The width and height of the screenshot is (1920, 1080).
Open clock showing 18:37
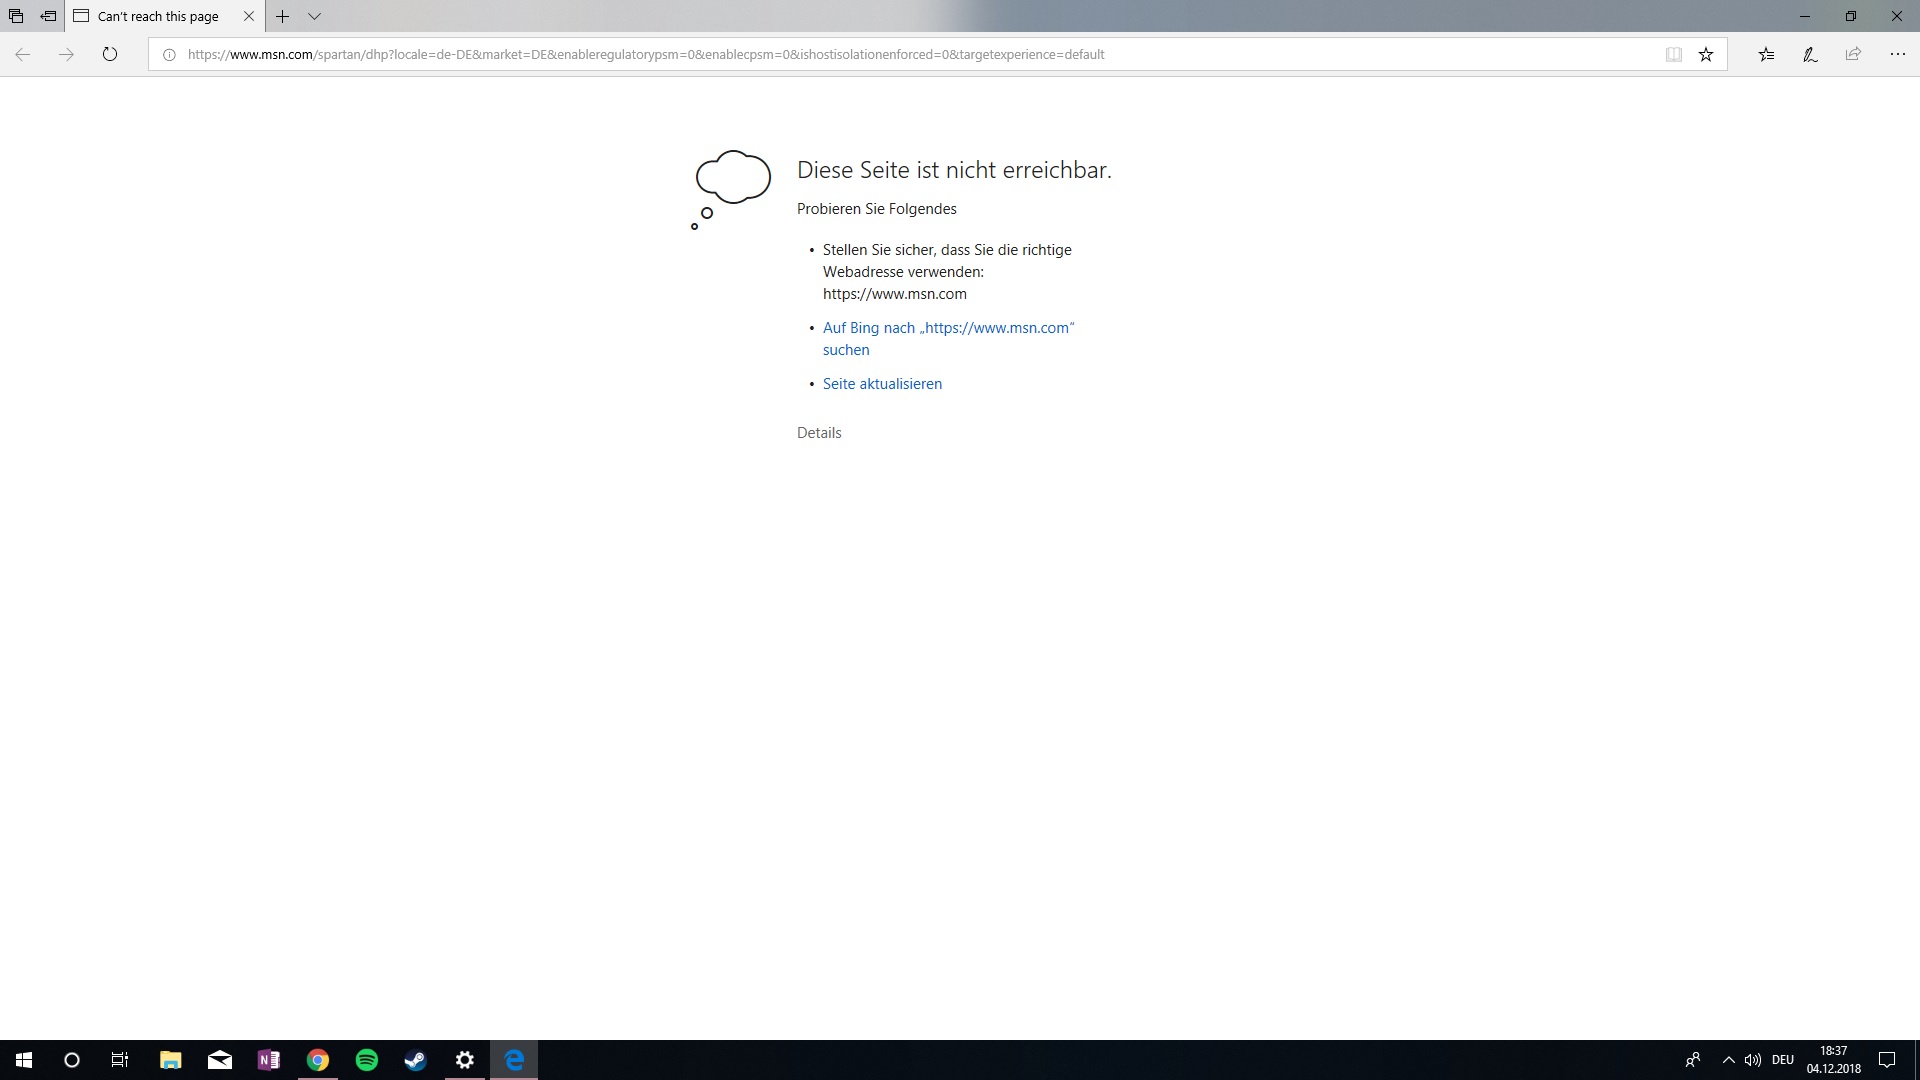(1834, 1060)
